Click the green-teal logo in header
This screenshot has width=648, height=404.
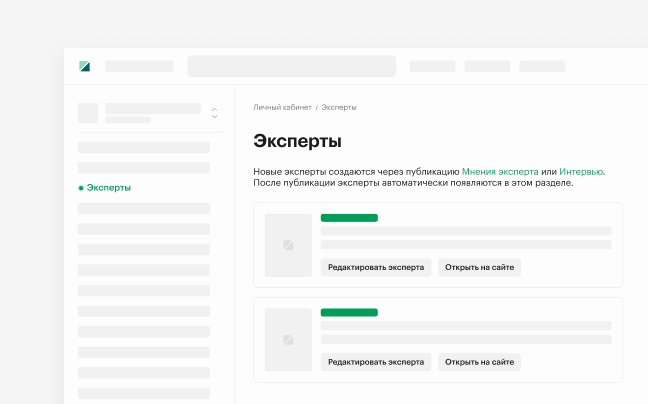coord(85,66)
